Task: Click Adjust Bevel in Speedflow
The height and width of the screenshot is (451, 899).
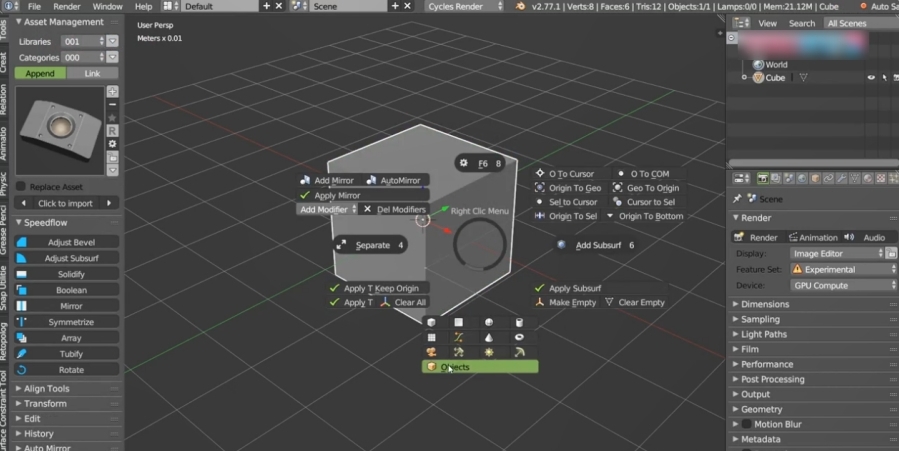Action: pyautogui.click(x=67, y=242)
